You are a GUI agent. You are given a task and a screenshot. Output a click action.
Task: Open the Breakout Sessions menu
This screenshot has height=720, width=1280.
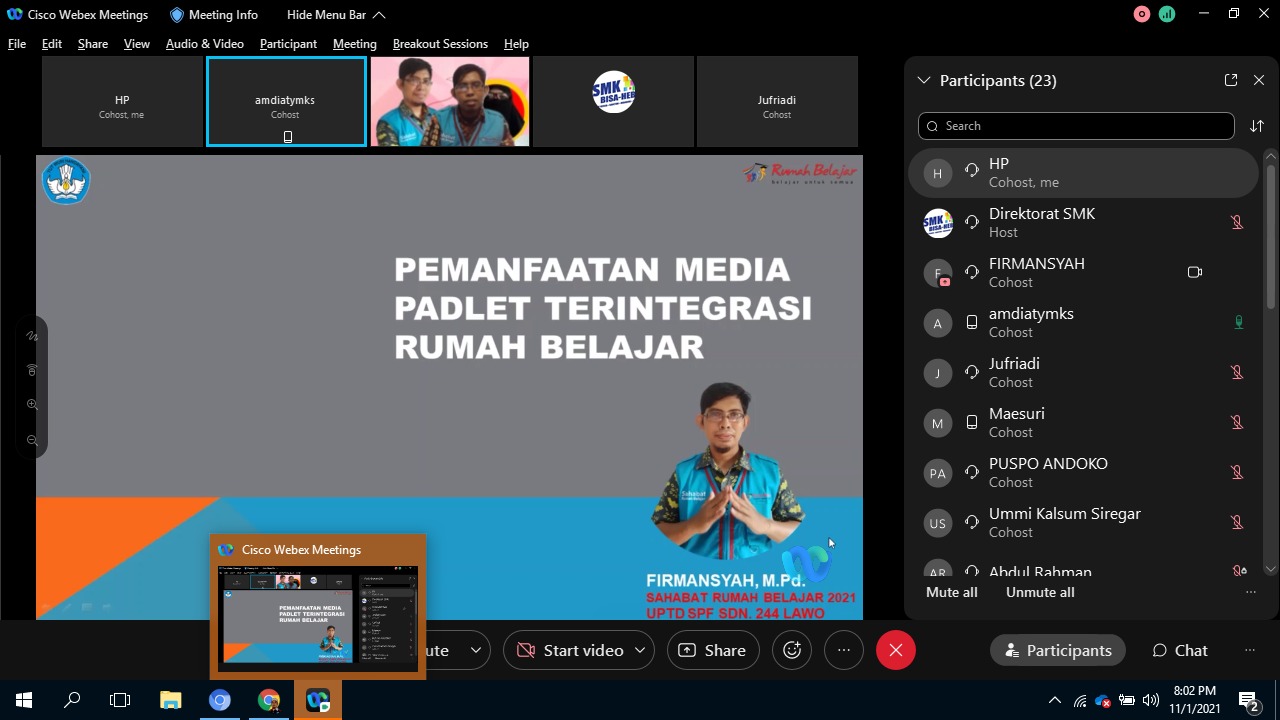(440, 44)
